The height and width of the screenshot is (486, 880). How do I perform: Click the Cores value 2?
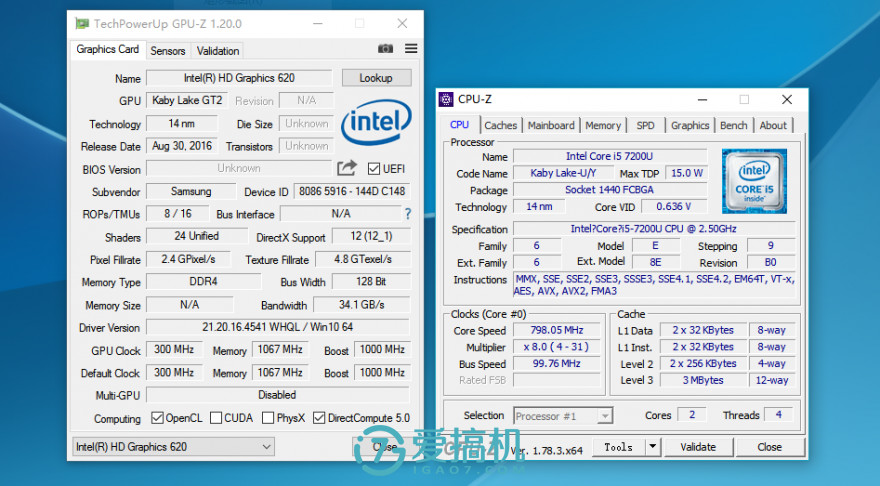(x=691, y=414)
